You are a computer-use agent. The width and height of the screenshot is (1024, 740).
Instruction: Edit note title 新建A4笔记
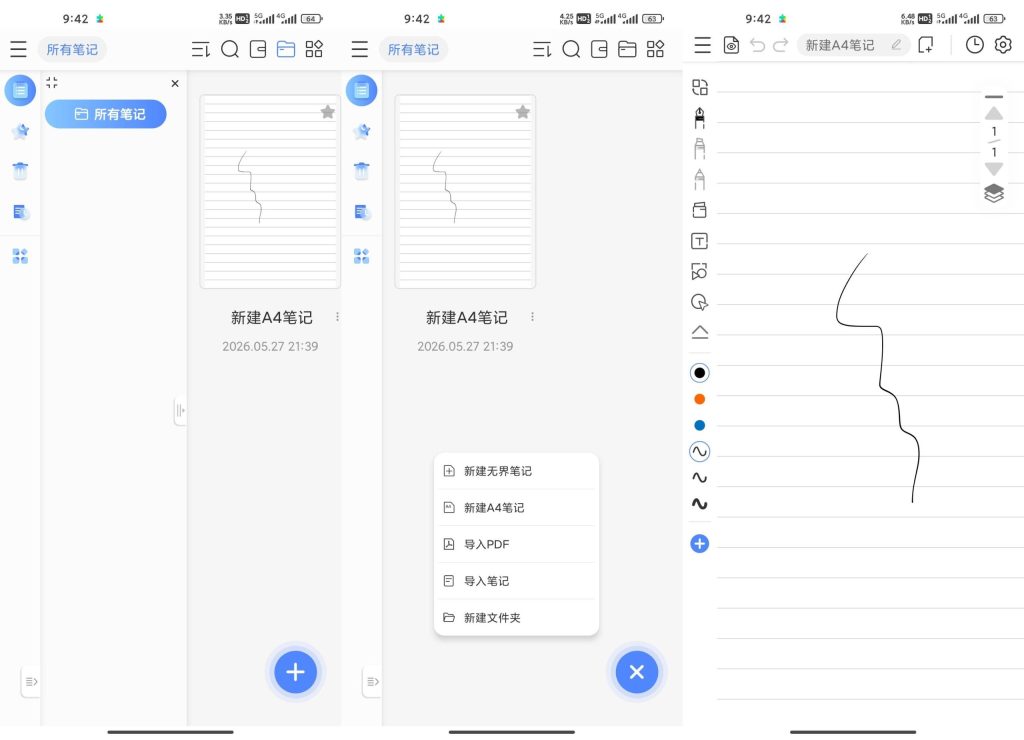(x=853, y=45)
